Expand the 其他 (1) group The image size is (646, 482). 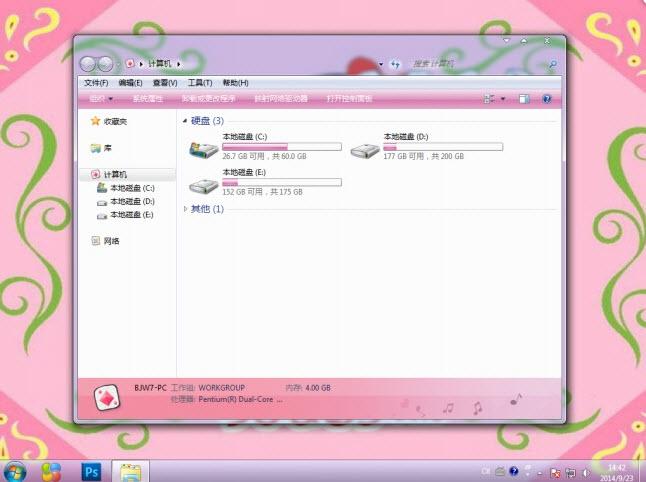pos(185,209)
